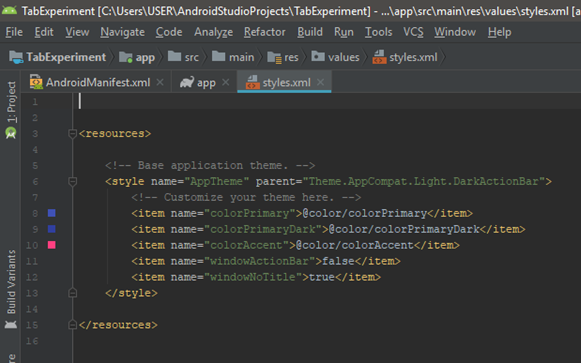
Task: Click the app module breadcrumb
Action: coord(137,57)
